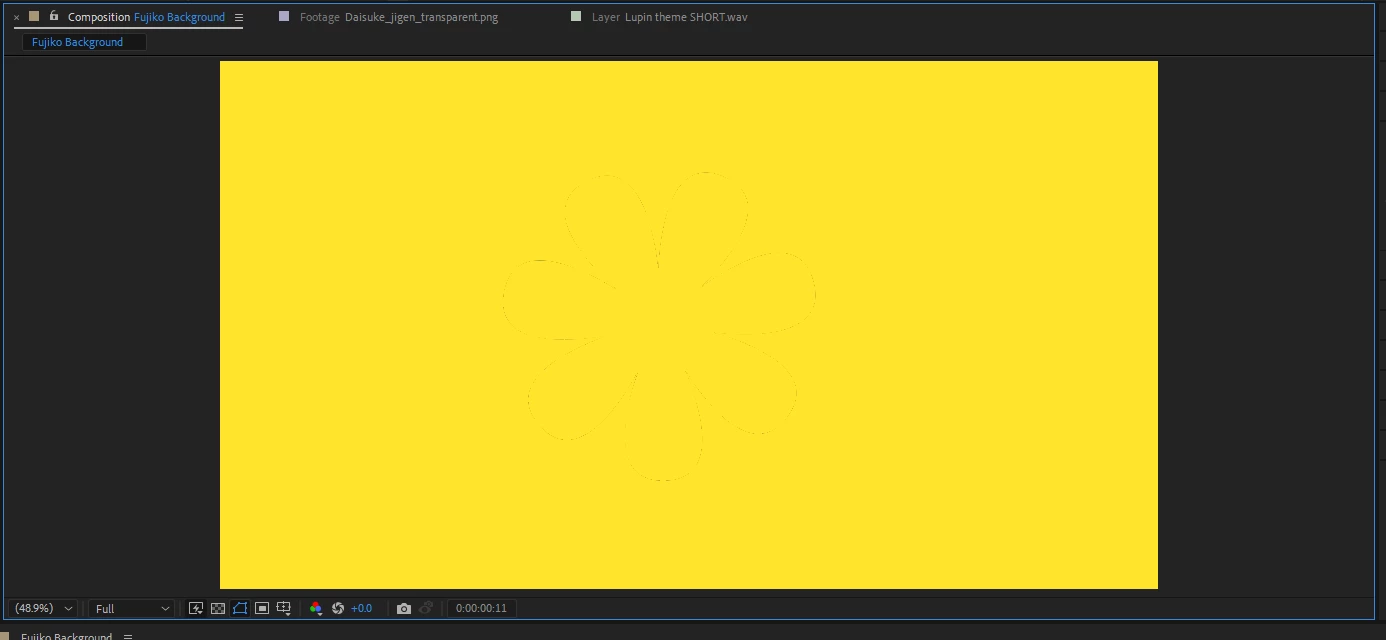Click the Reset Exposure icon
The height and width of the screenshot is (640, 1386).
point(338,608)
